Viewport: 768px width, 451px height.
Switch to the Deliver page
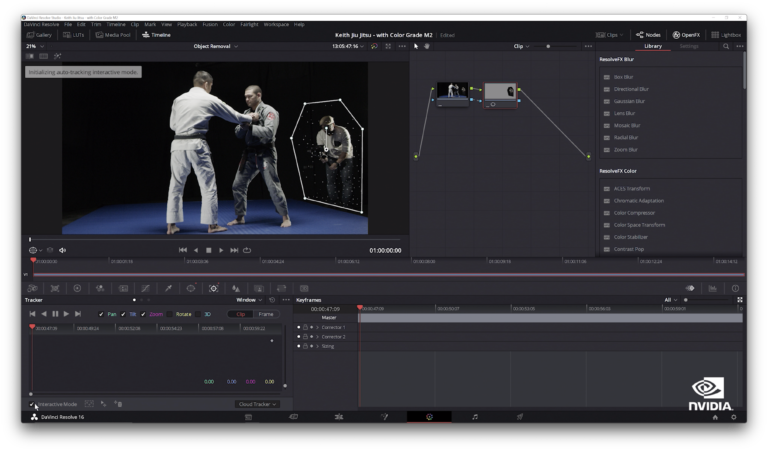pos(519,417)
